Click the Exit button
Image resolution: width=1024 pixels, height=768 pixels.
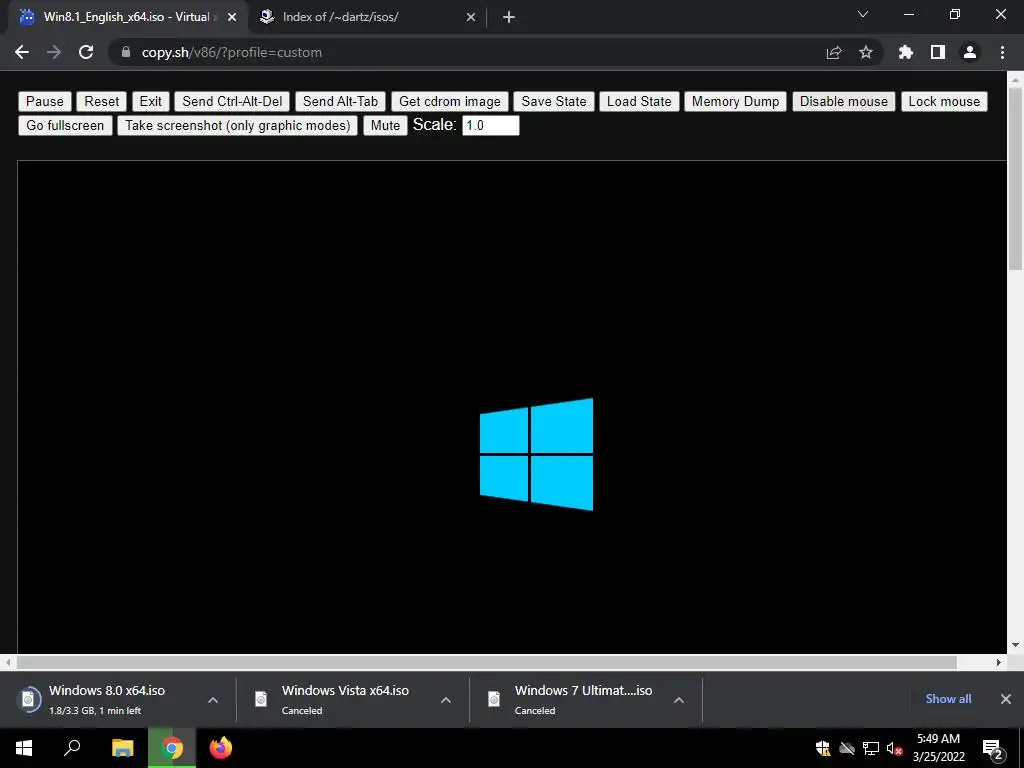pos(150,101)
